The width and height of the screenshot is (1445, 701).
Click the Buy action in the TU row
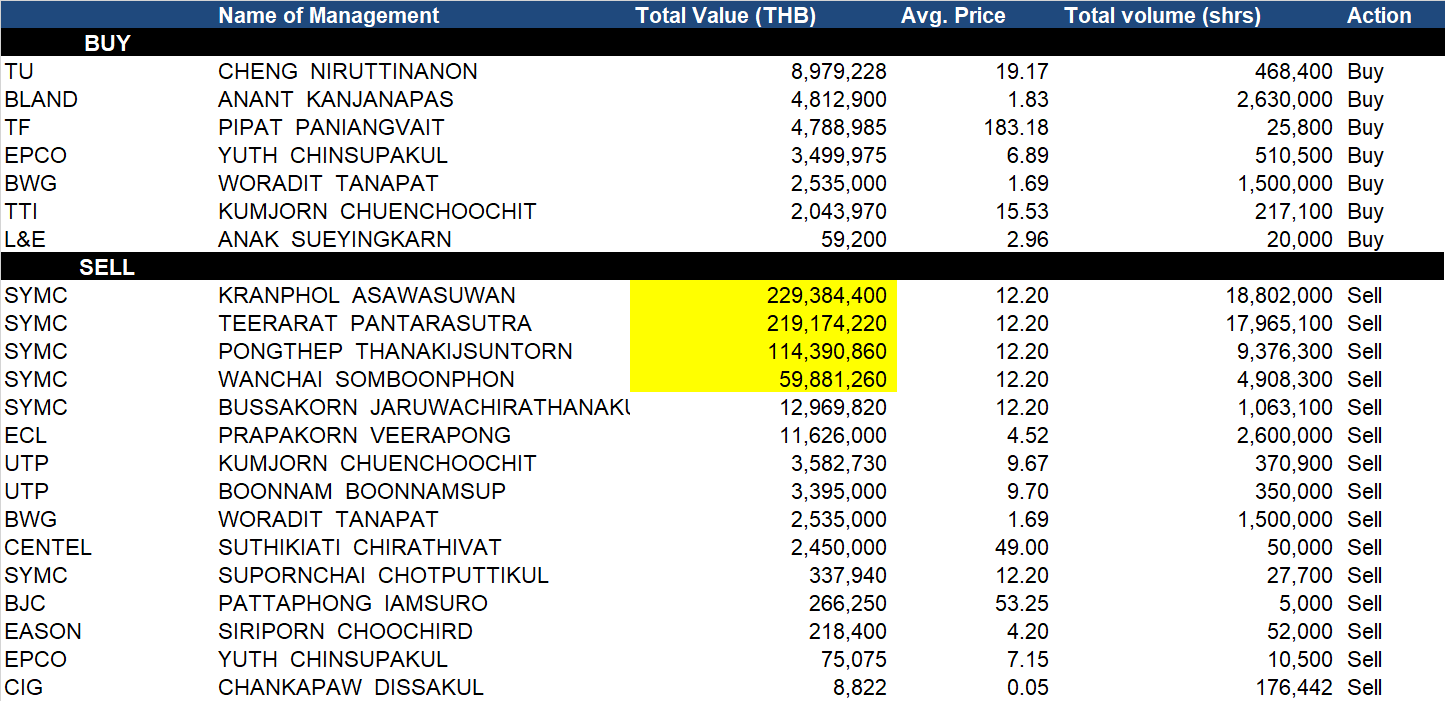click(x=1365, y=71)
